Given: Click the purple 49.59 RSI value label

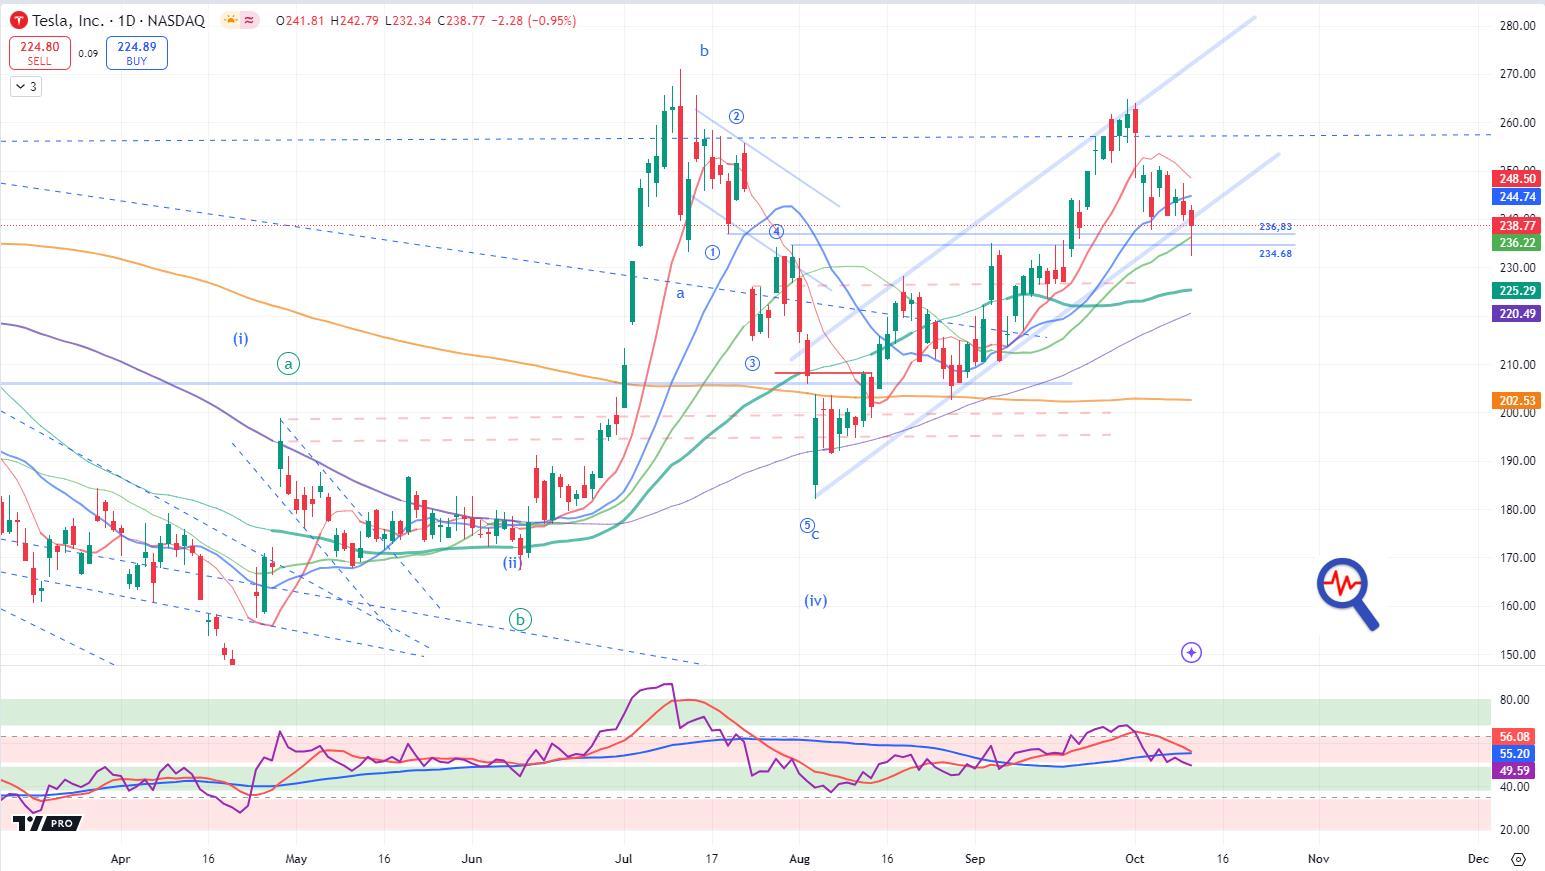Looking at the screenshot, I should pos(1515,771).
